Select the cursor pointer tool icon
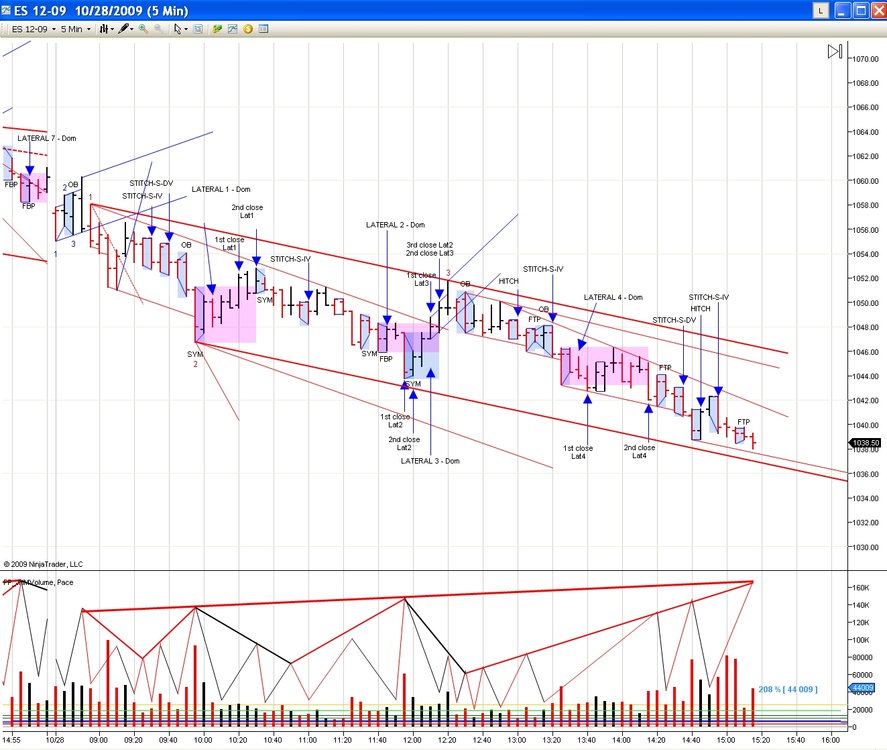 (178, 29)
